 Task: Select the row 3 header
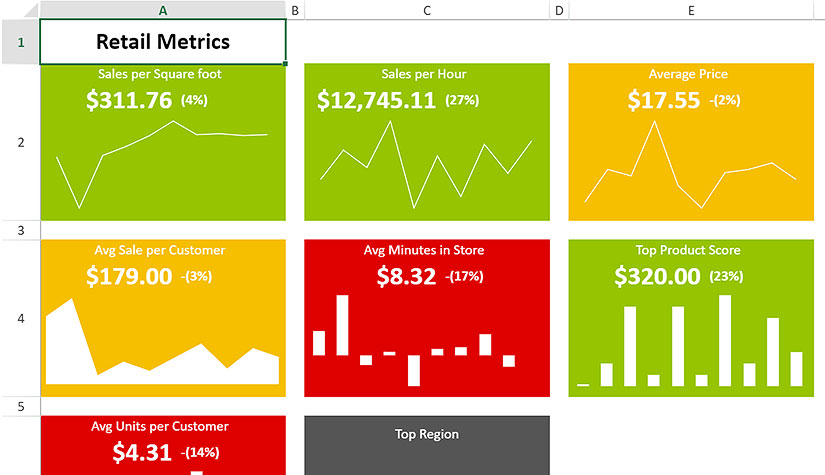click(x=20, y=231)
